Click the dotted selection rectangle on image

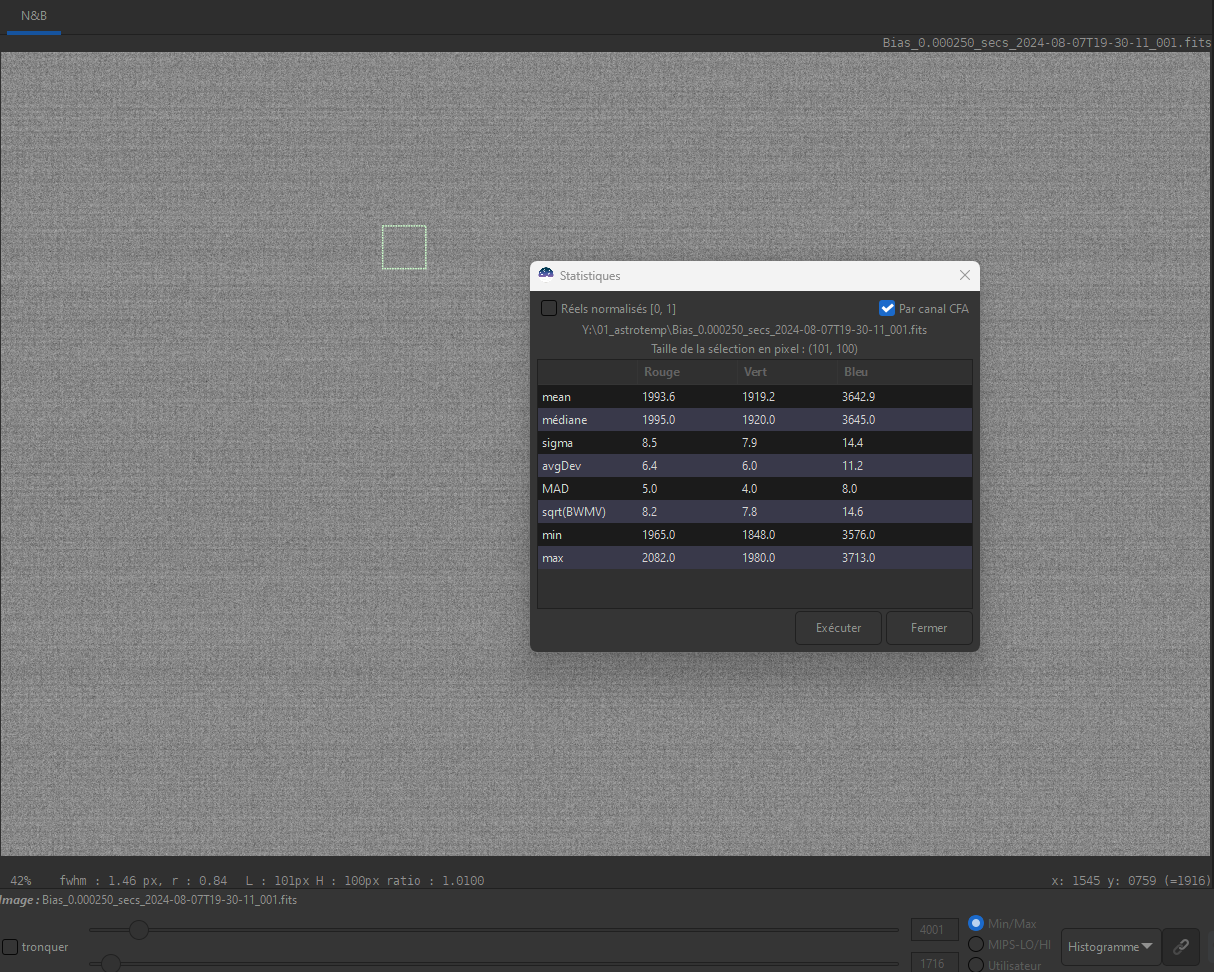[x=404, y=247]
